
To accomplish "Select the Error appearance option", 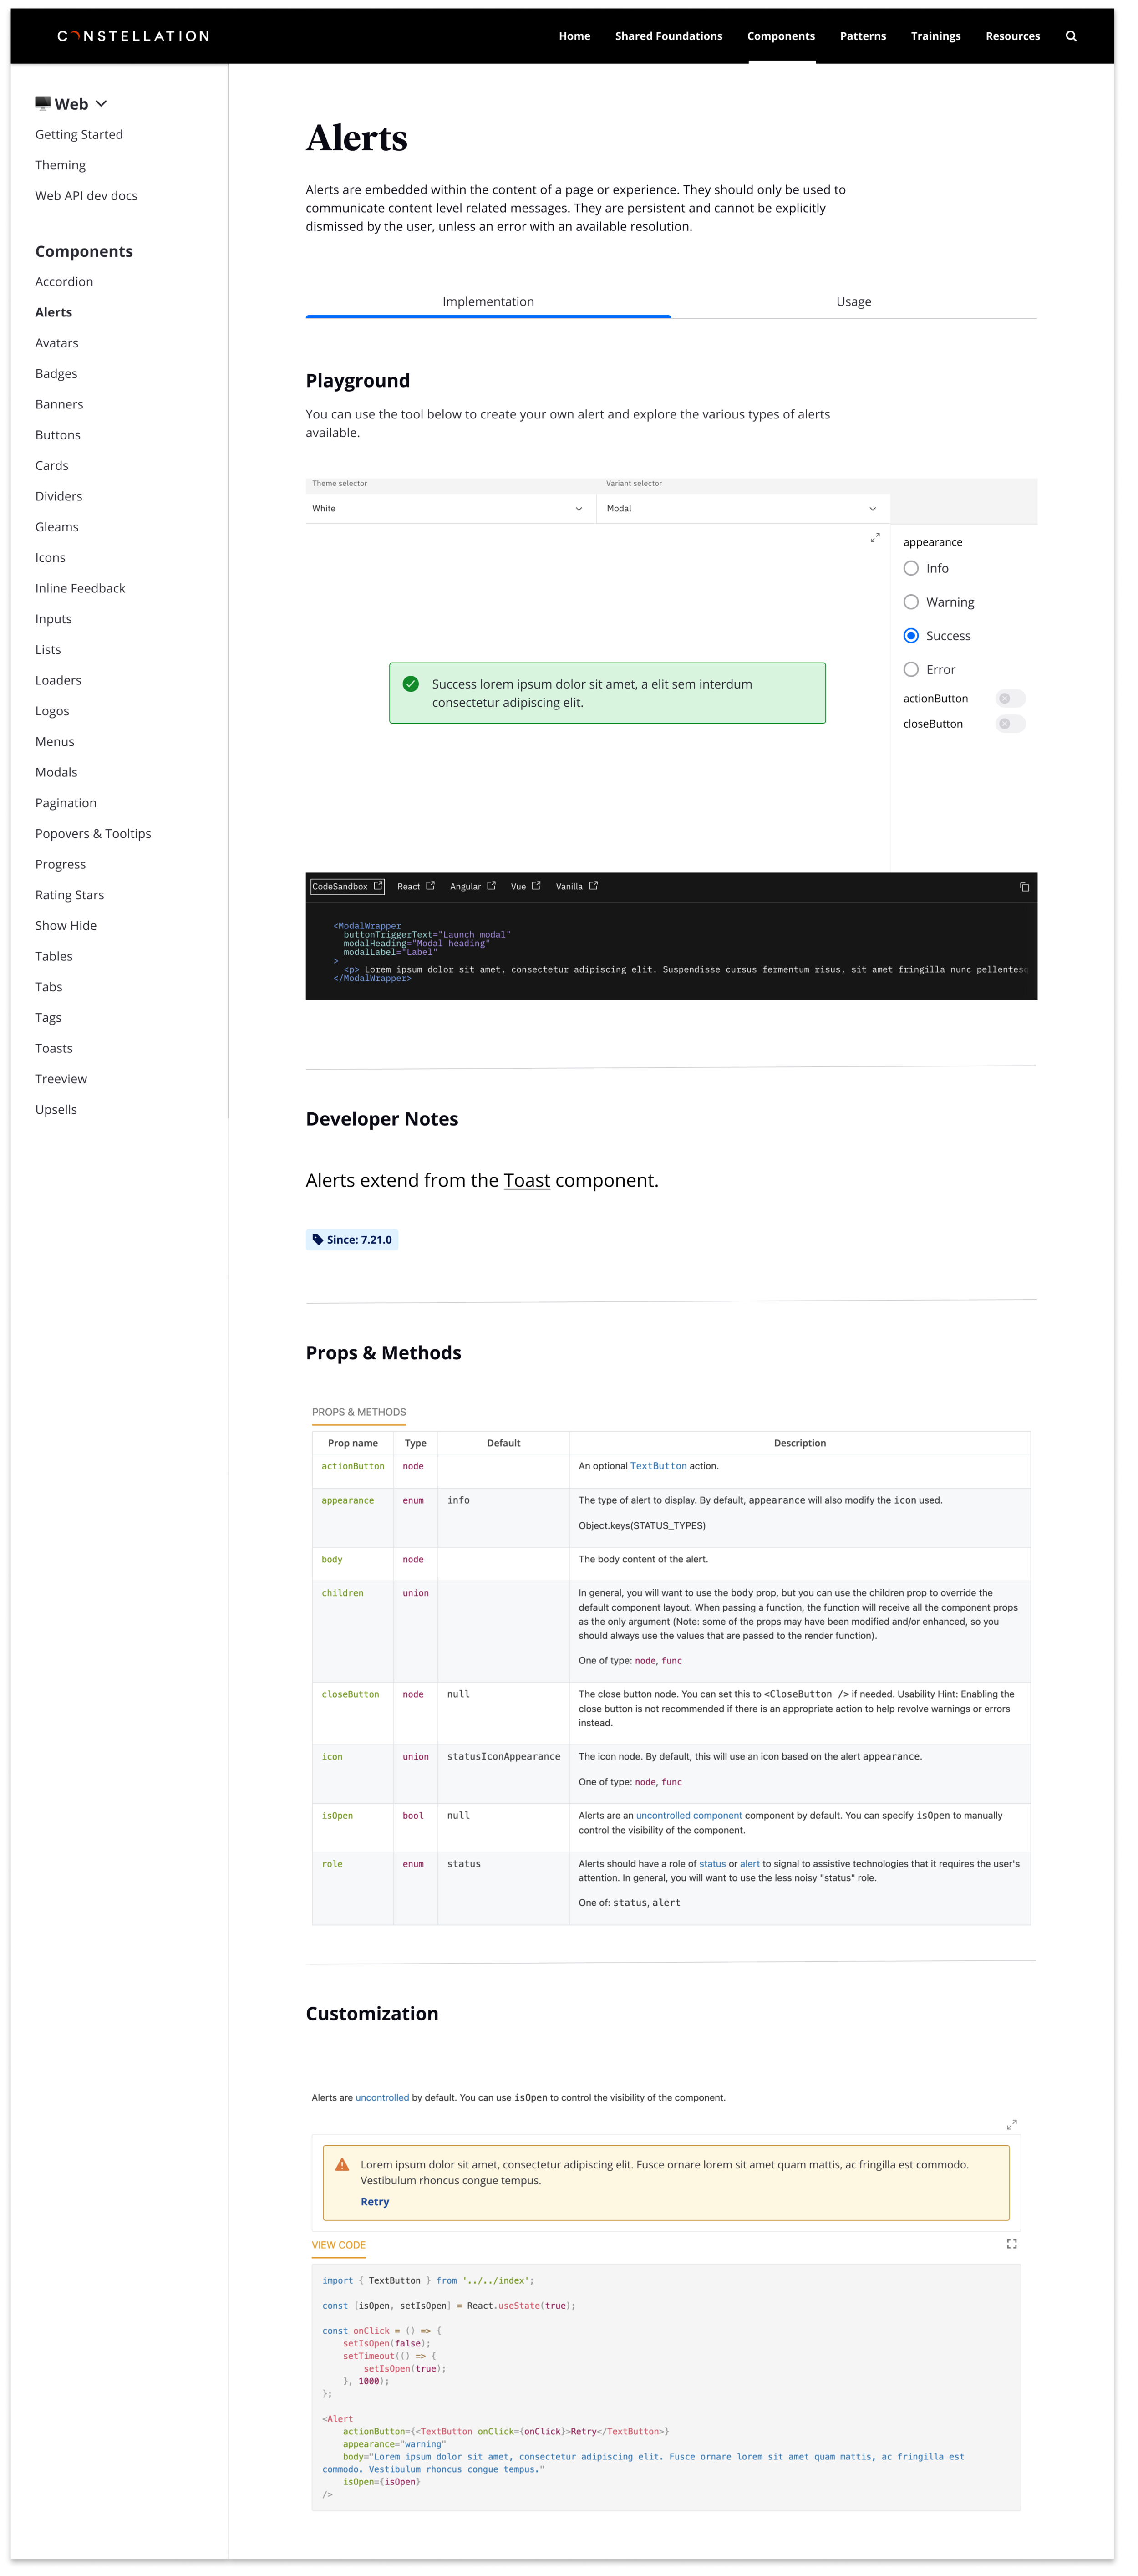I will [911, 669].
